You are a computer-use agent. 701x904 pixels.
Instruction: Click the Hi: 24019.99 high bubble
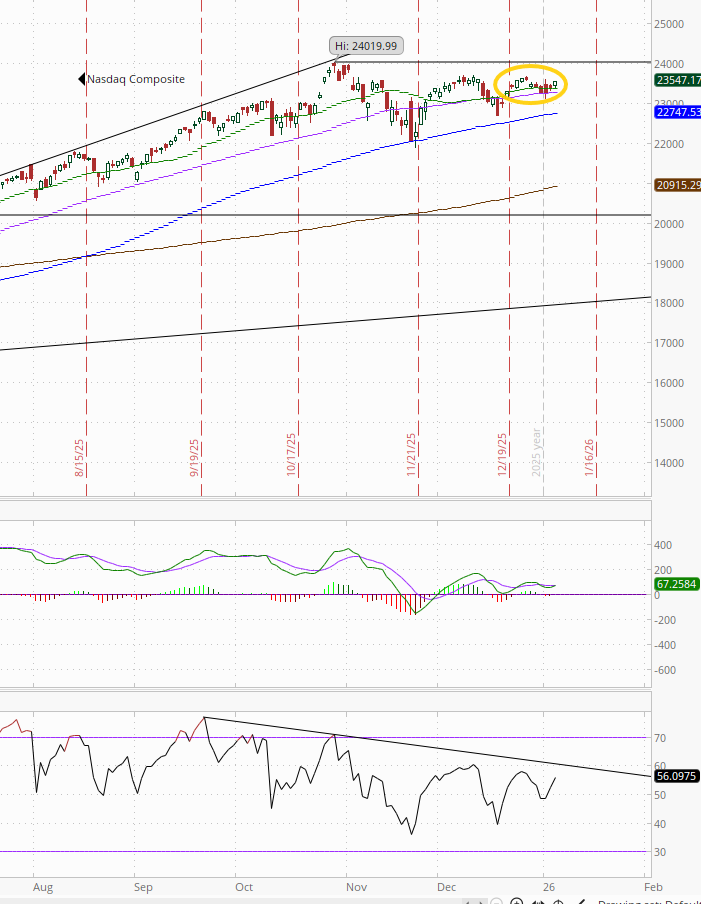pyautogui.click(x=366, y=46)
